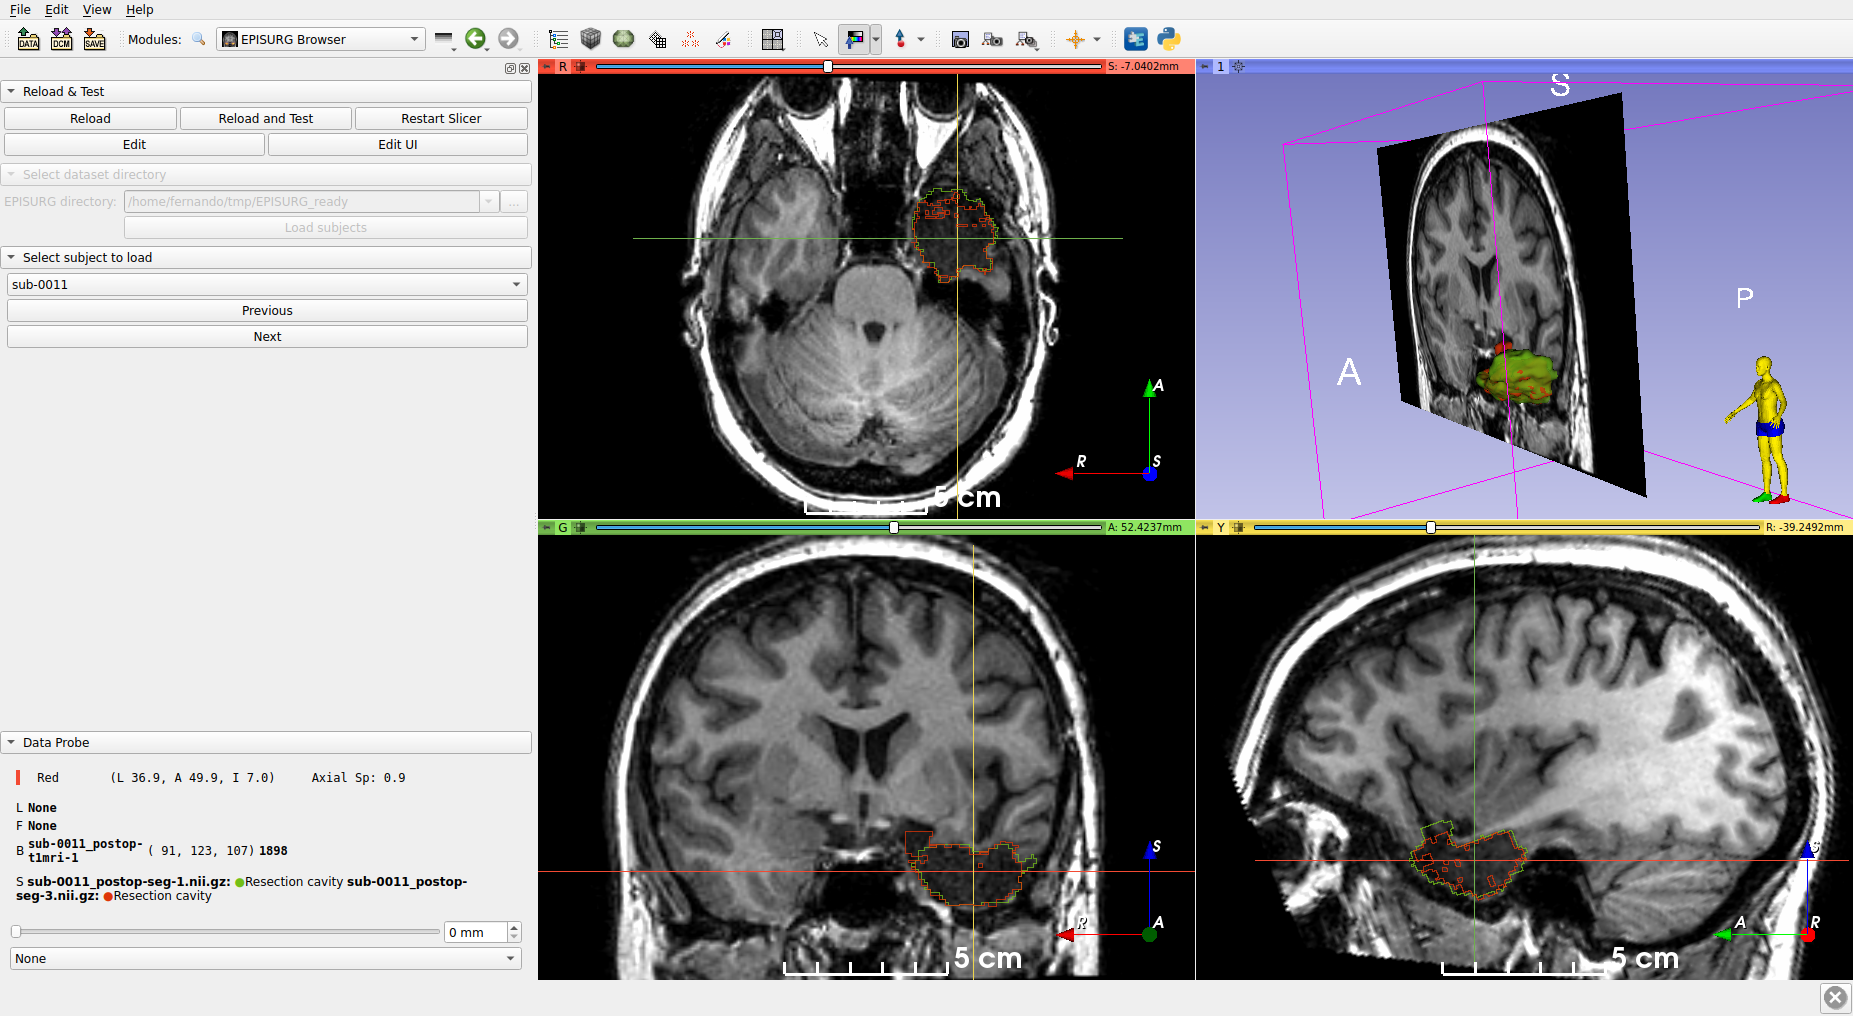Open the EPISURG Browser module dropdown

point(321,39)
